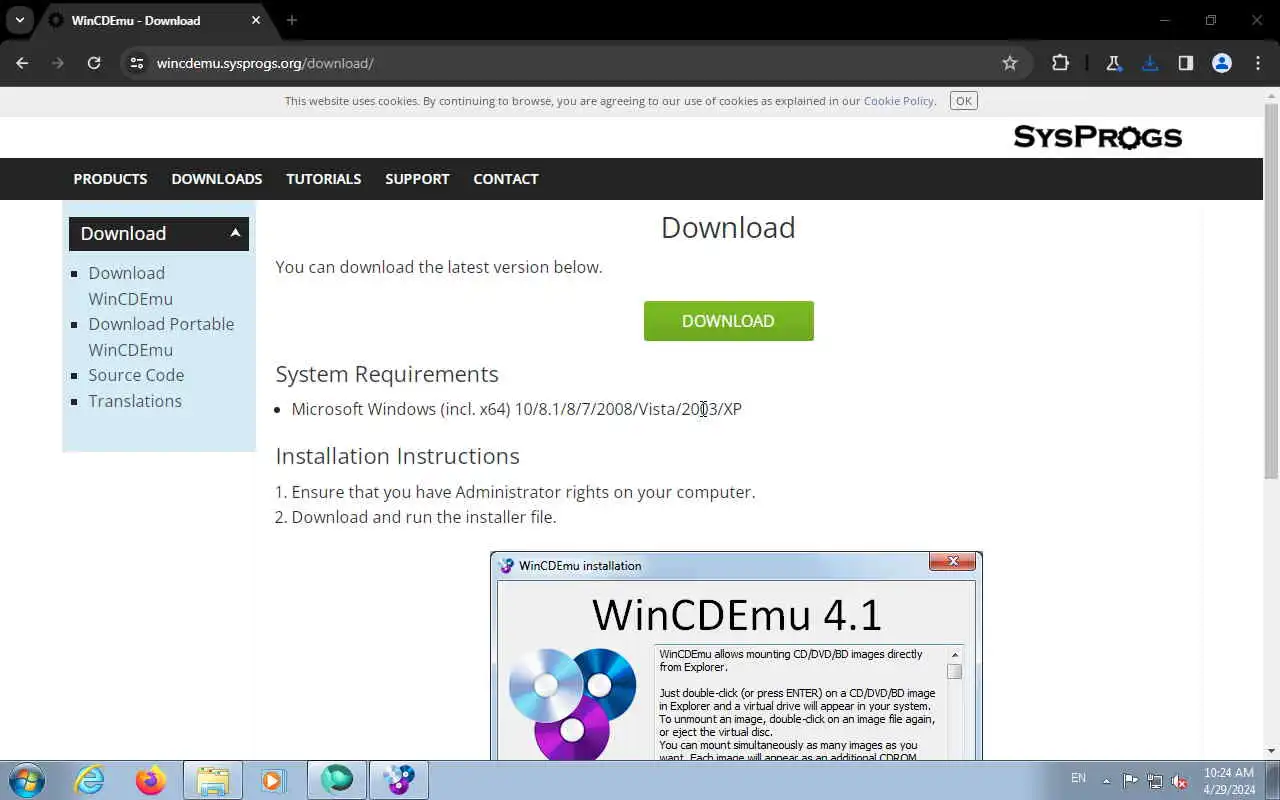Click Download Portable WinCDEmu sidebar link
The width and height of the screenshot is (1280, 800).
[161, 337]
